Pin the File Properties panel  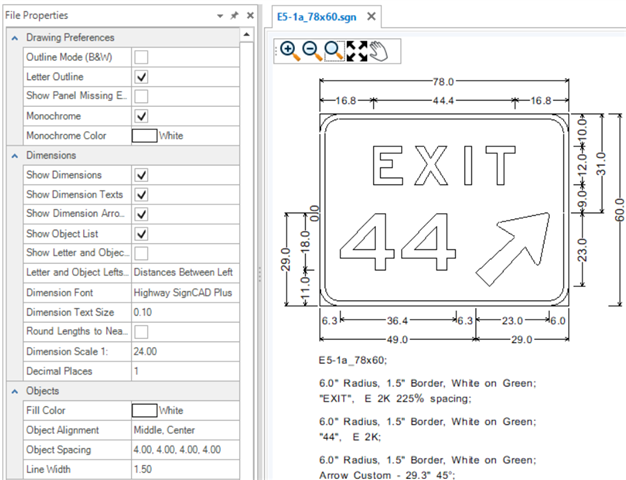coord(234,17)
